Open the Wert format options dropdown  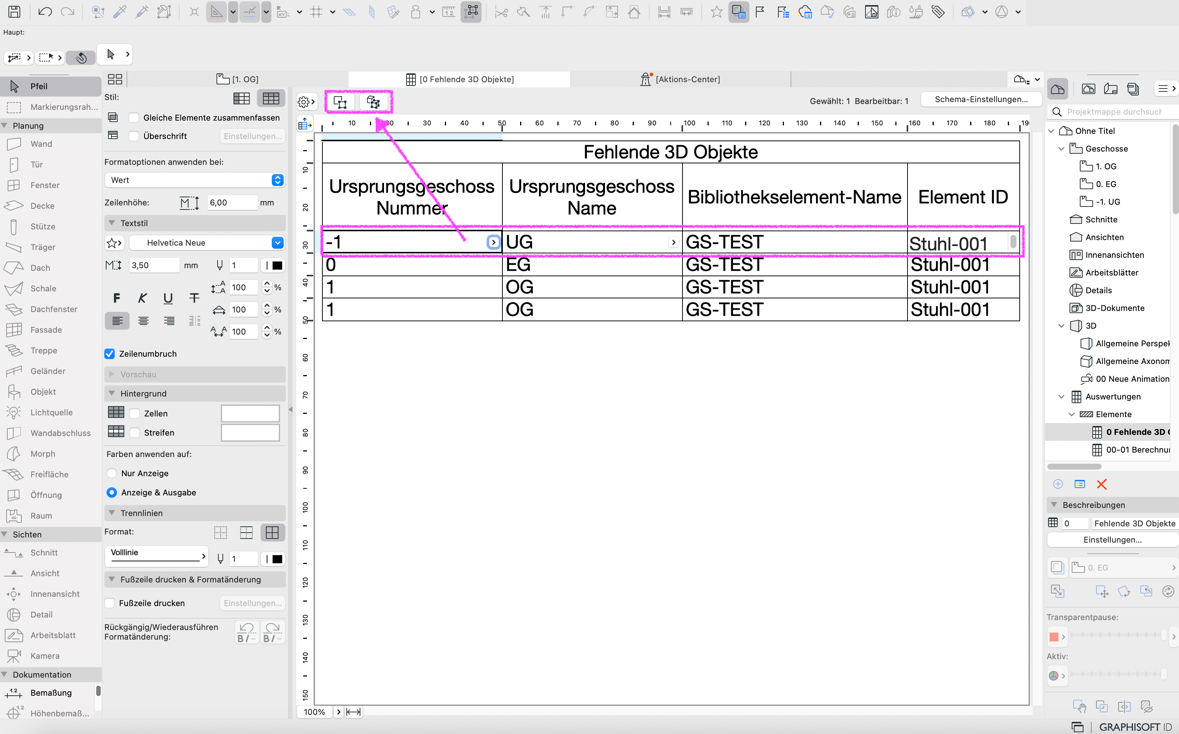194,180
